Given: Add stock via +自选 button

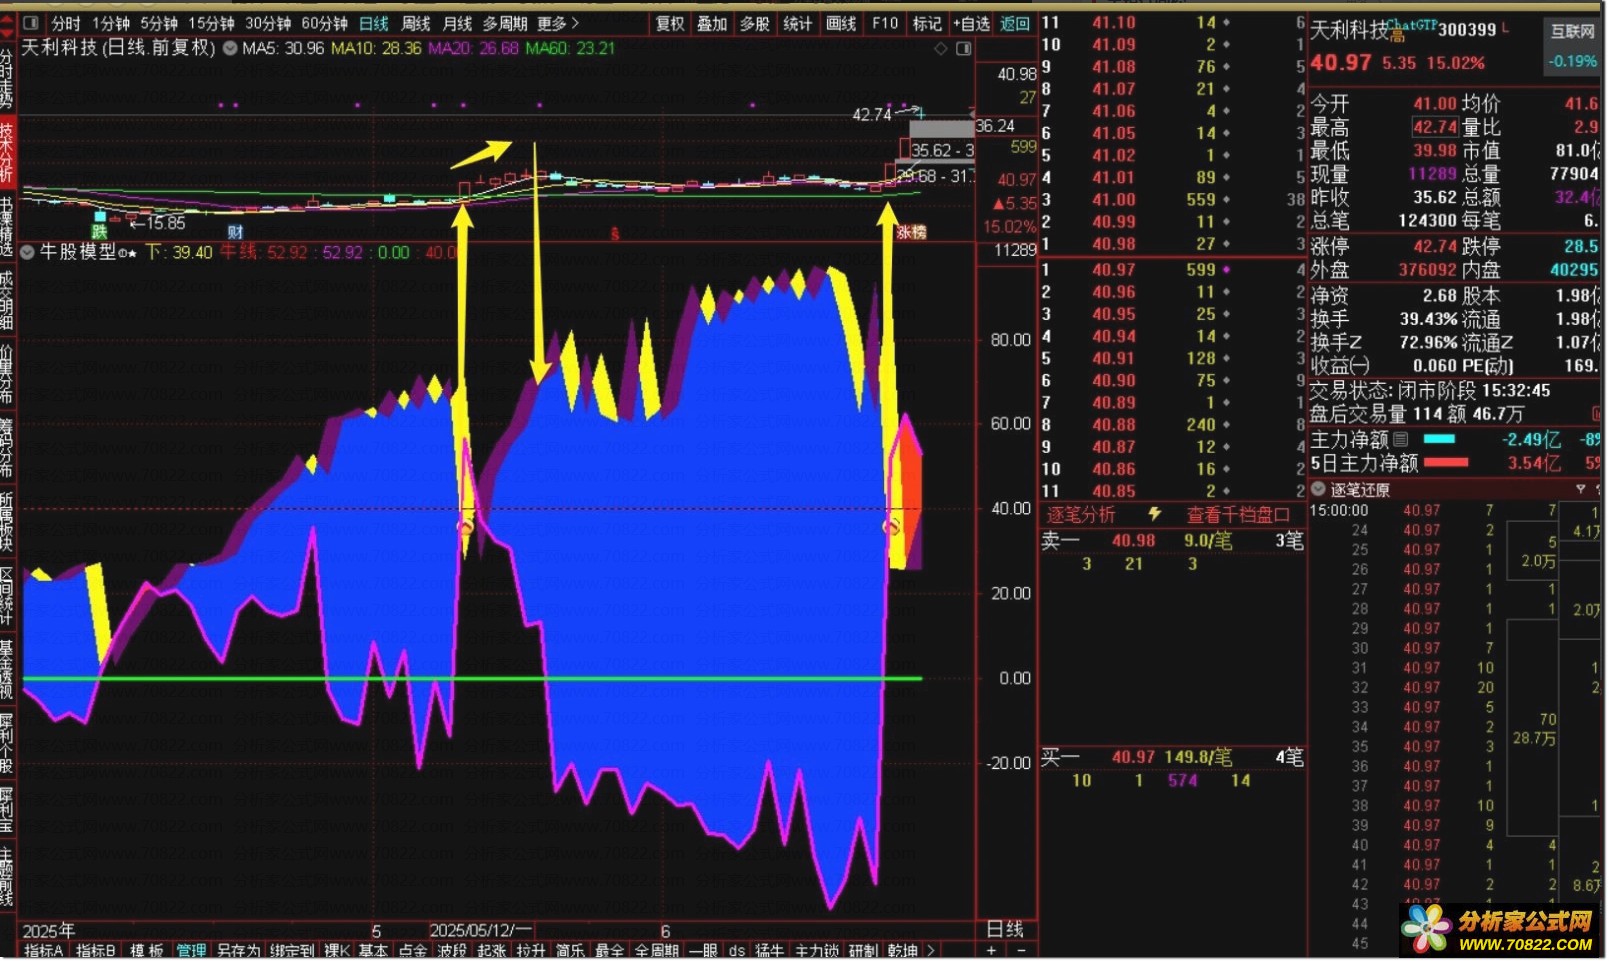Looking at the screenshot, I should [x=971, y=23].
